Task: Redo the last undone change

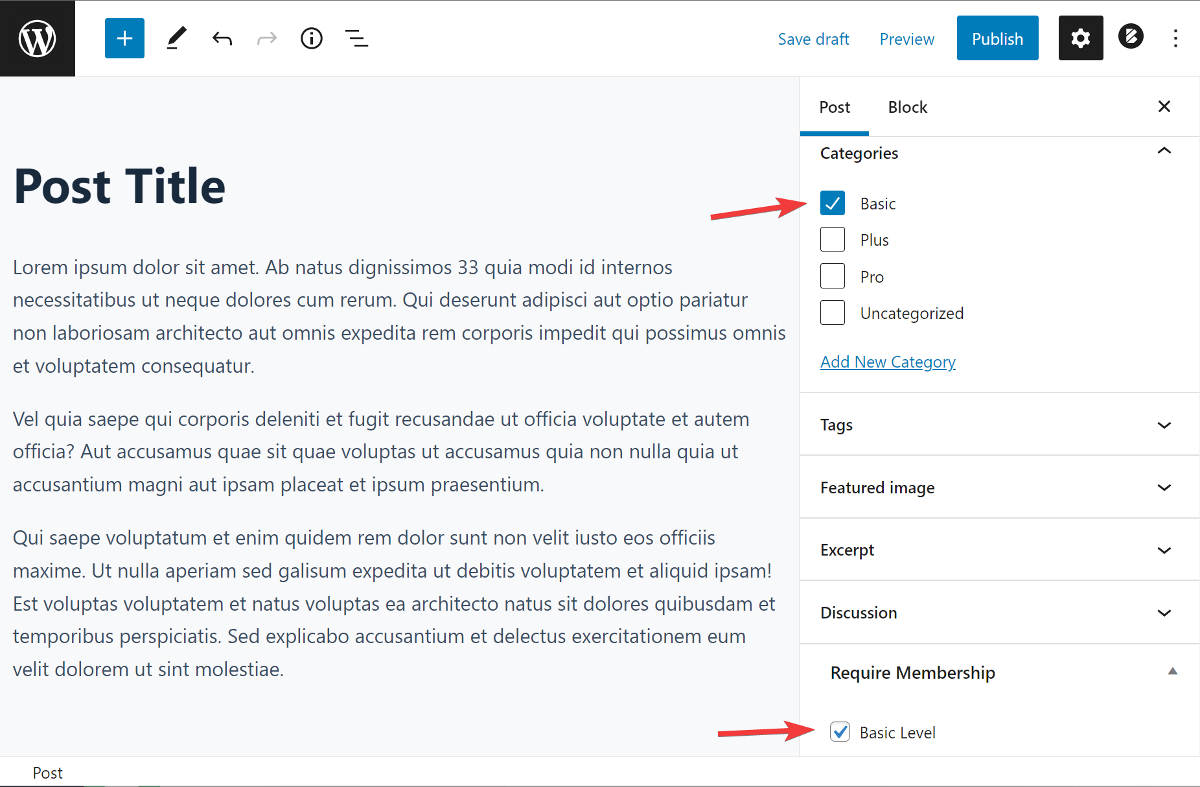Action: 266,39
